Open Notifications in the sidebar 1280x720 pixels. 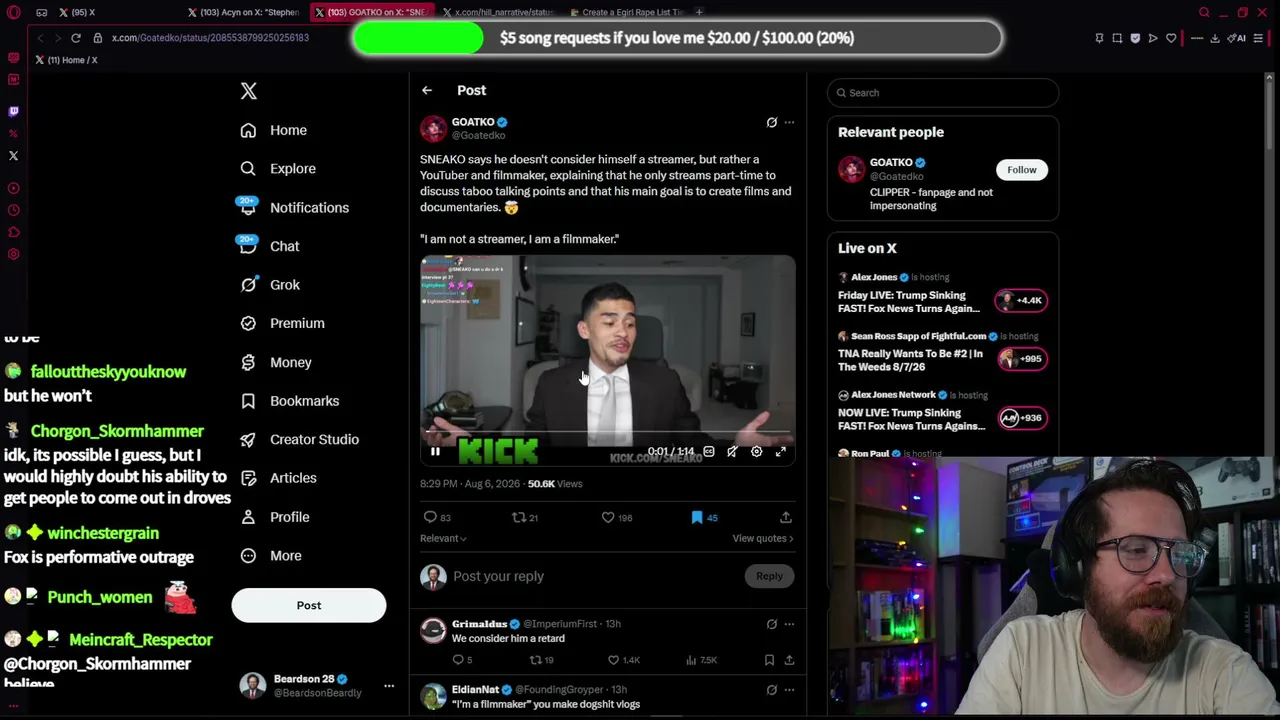coord(295,208)
